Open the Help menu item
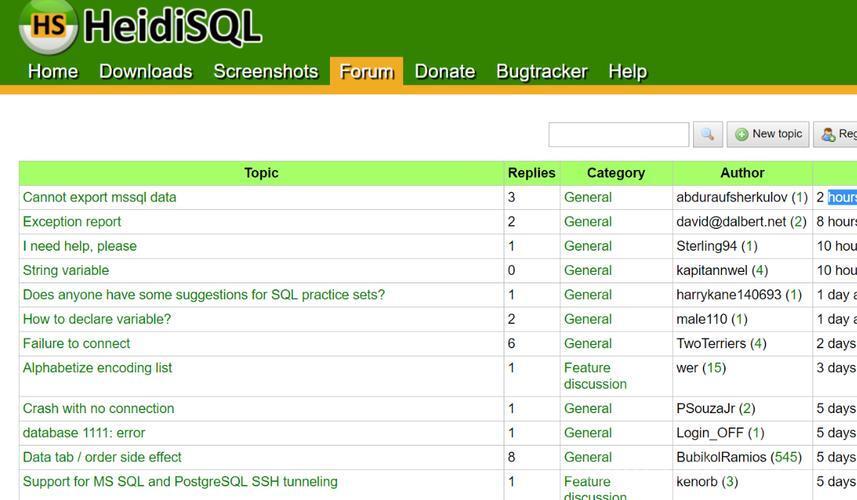Image resolution: width=857 pixels, height=500 pixels. tap(627, 72)
